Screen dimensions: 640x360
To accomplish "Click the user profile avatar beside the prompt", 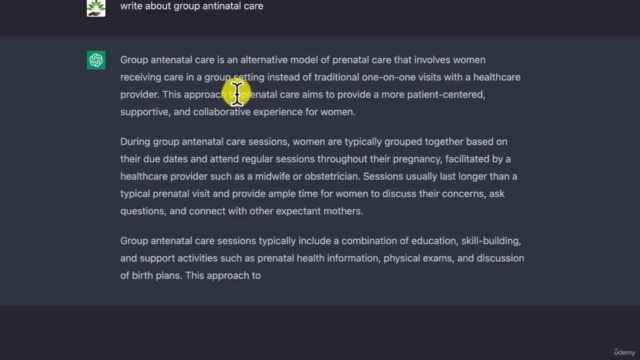I will 96,8.
